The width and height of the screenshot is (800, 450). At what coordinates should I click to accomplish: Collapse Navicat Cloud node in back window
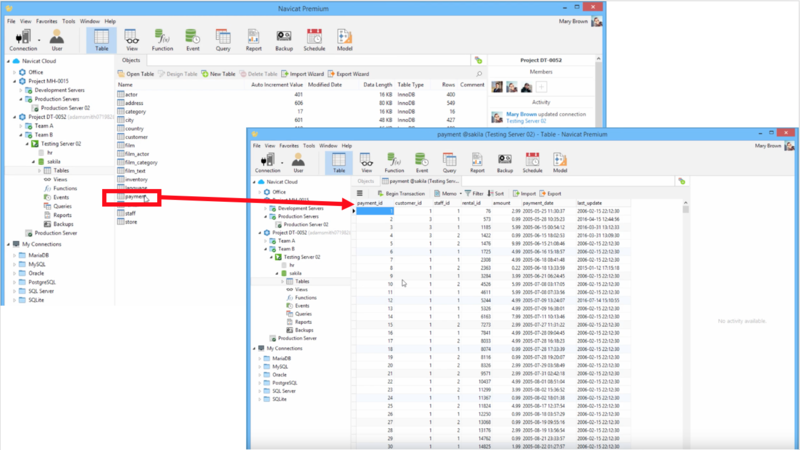9,61
